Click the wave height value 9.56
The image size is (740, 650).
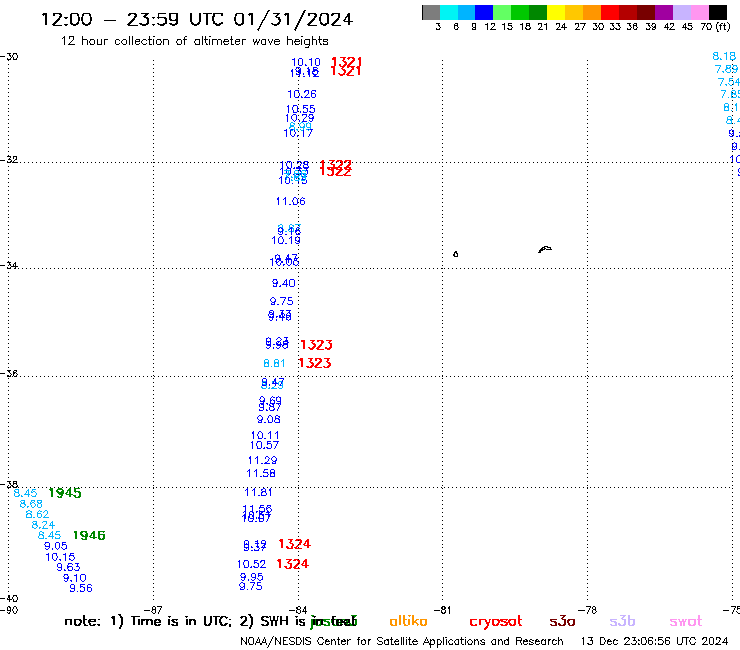81,588
